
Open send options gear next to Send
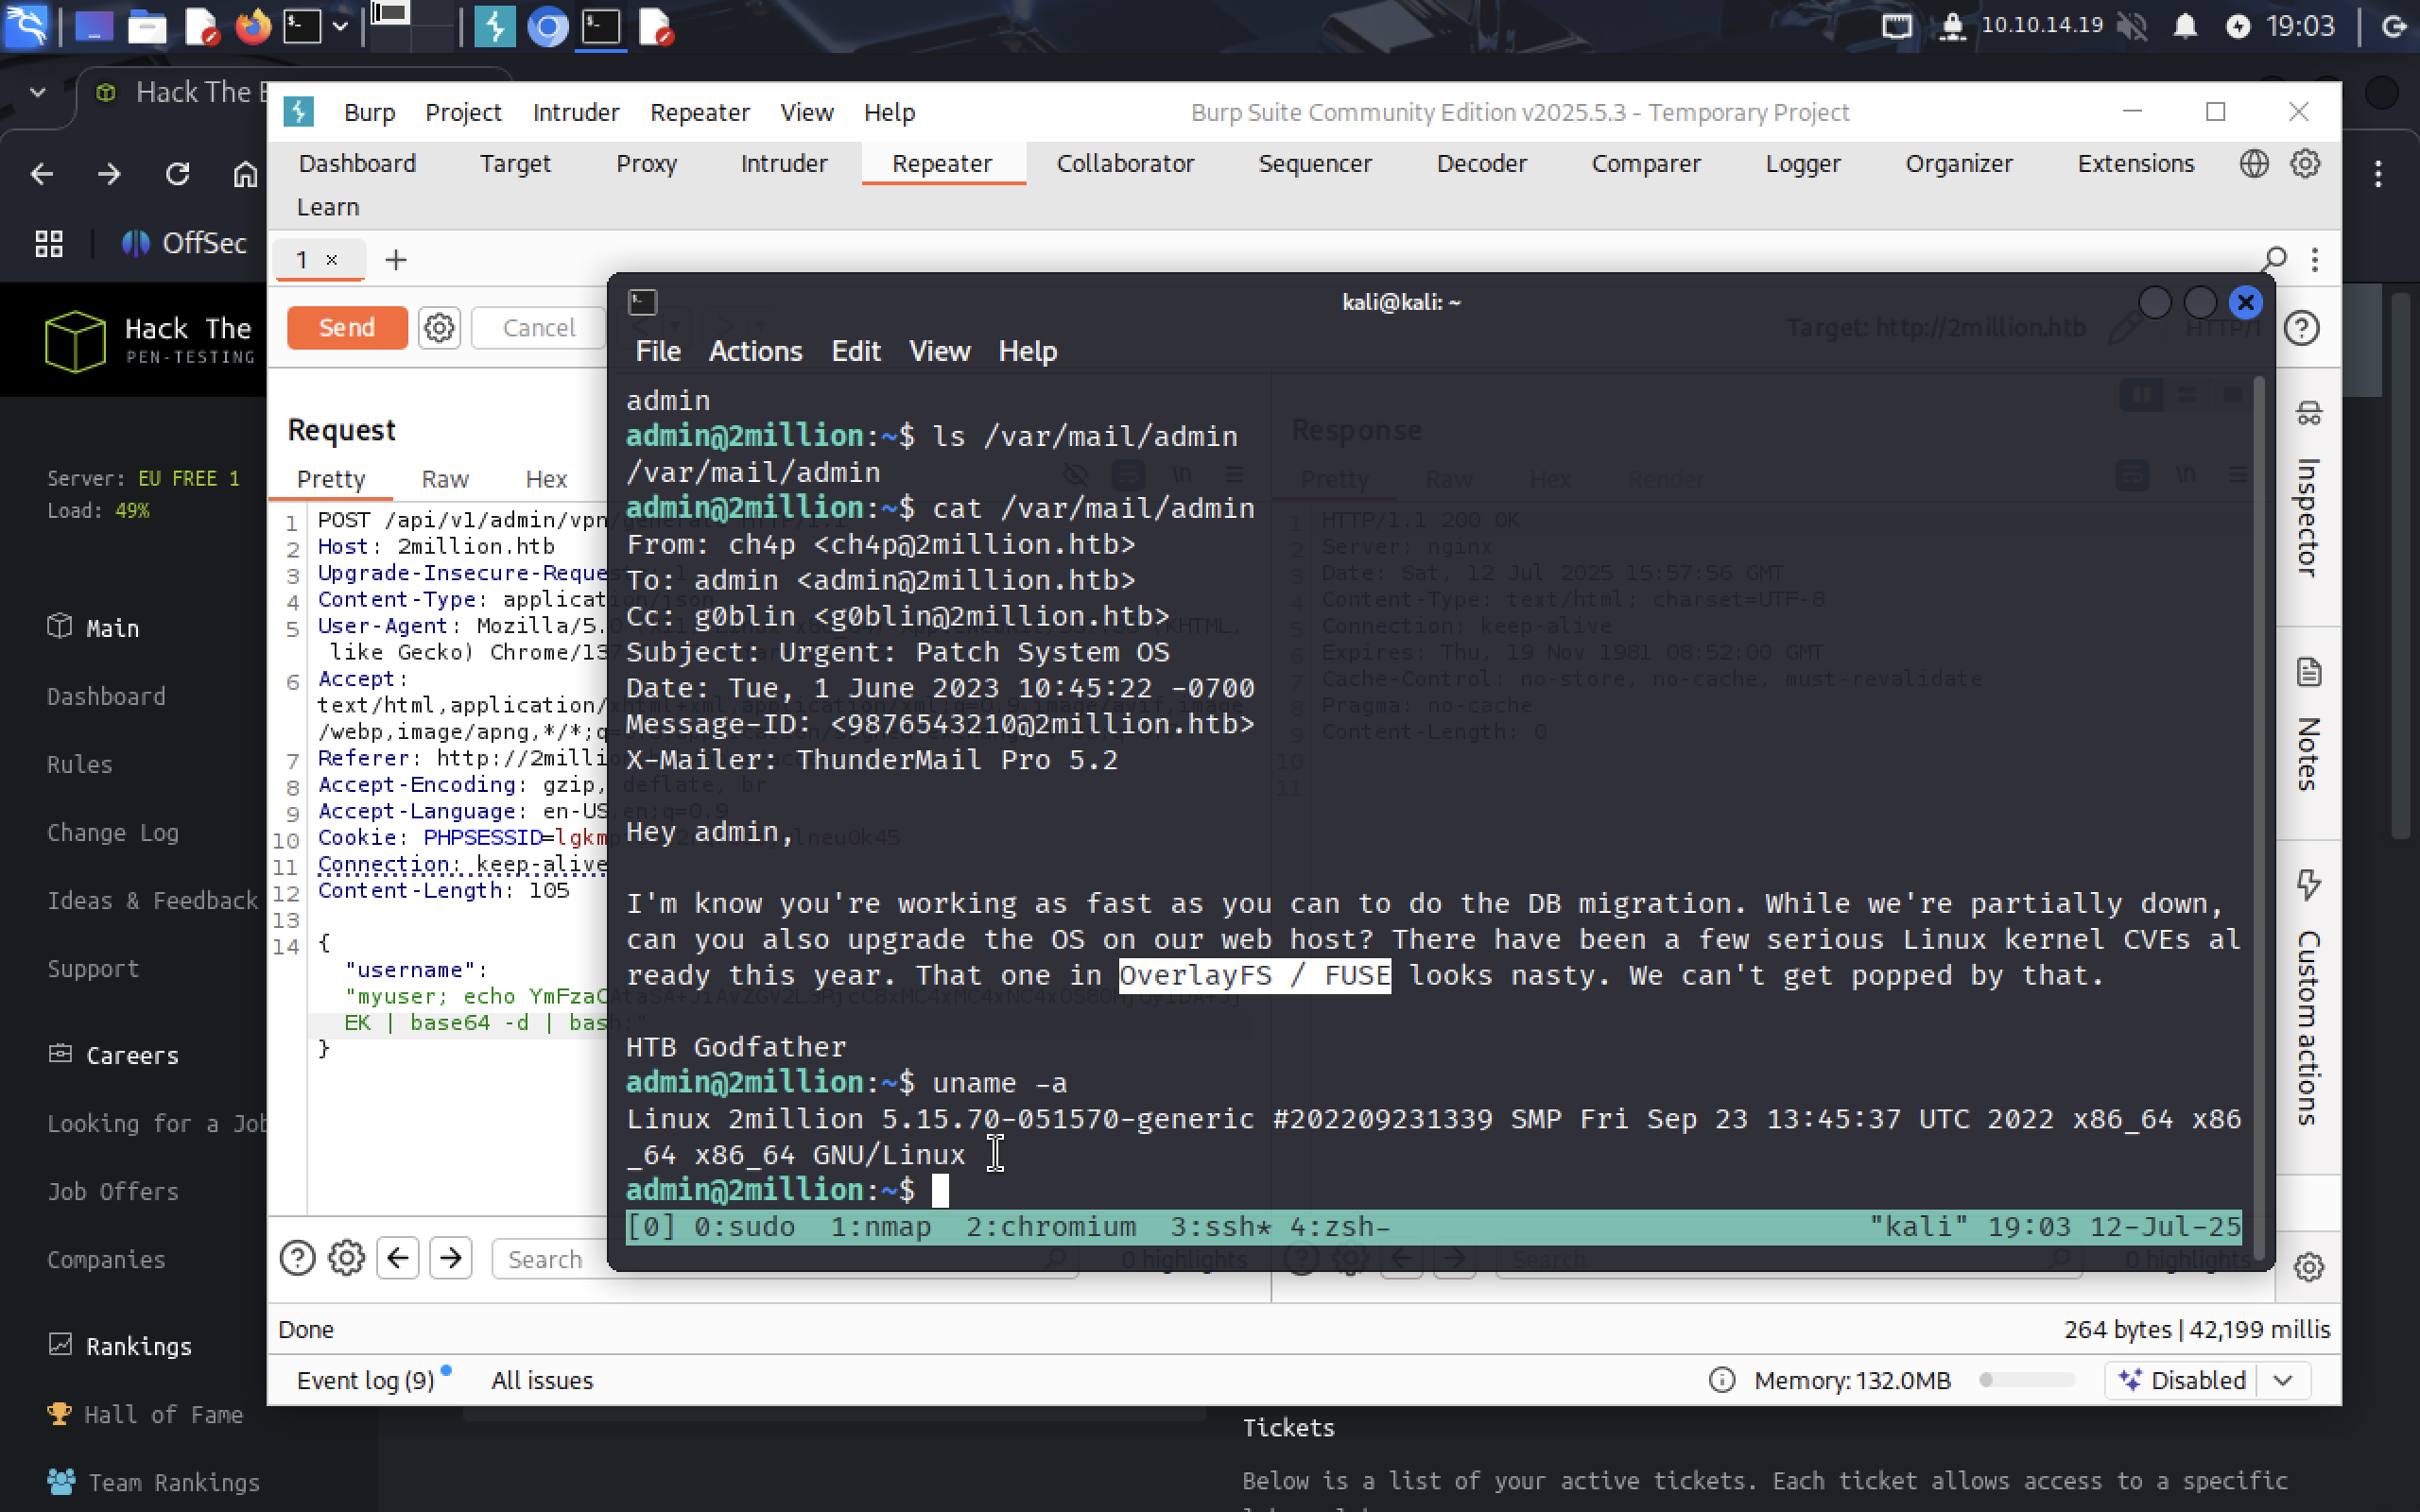tap(439, 328)
